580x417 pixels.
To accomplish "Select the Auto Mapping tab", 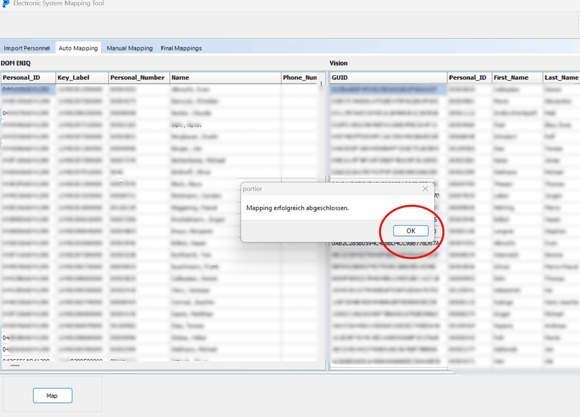I will tap(78, 48).
